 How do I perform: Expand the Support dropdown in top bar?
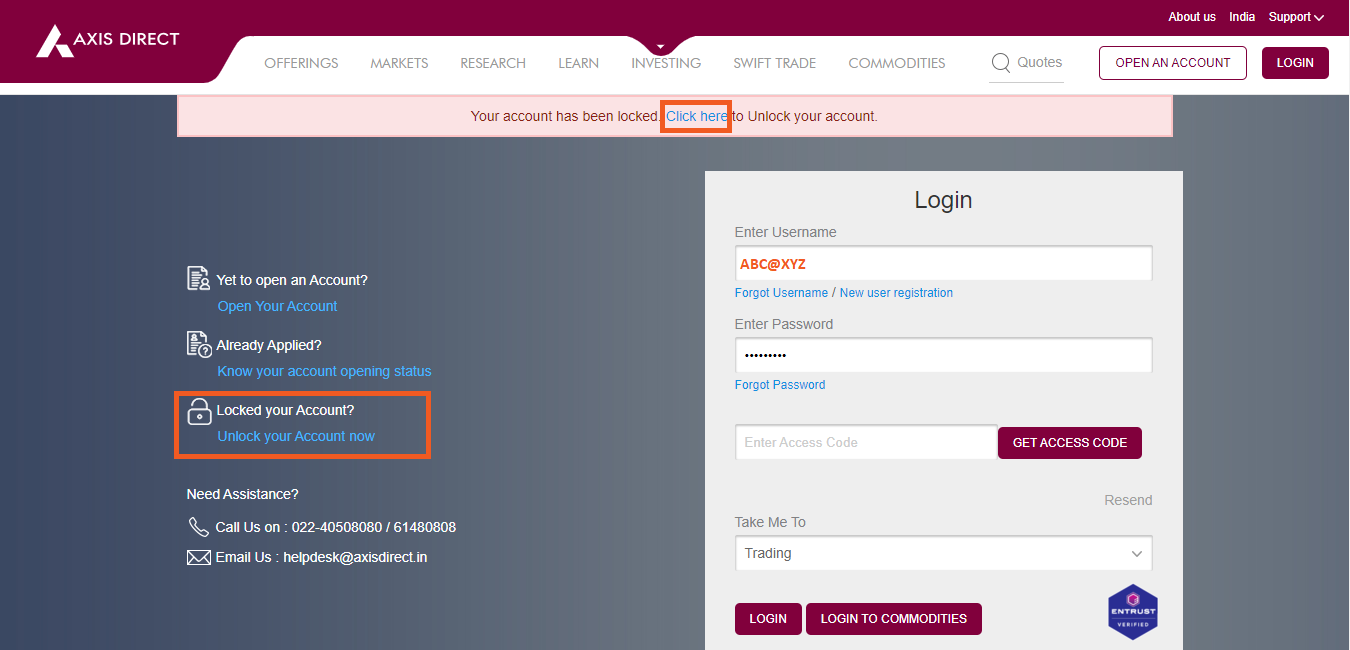coord(1296,17)
